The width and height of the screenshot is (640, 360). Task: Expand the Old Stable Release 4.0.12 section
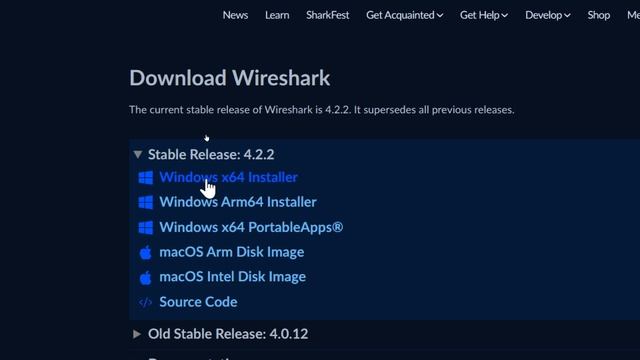click(x=137, y=334)
